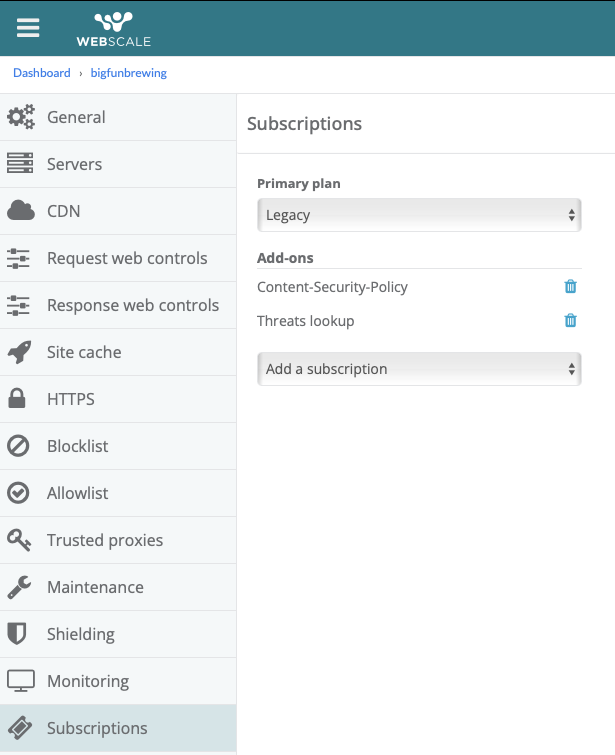615x755 pixels.
Task: Open the Primary plan dropdown
Action: (x=419, y=215)
